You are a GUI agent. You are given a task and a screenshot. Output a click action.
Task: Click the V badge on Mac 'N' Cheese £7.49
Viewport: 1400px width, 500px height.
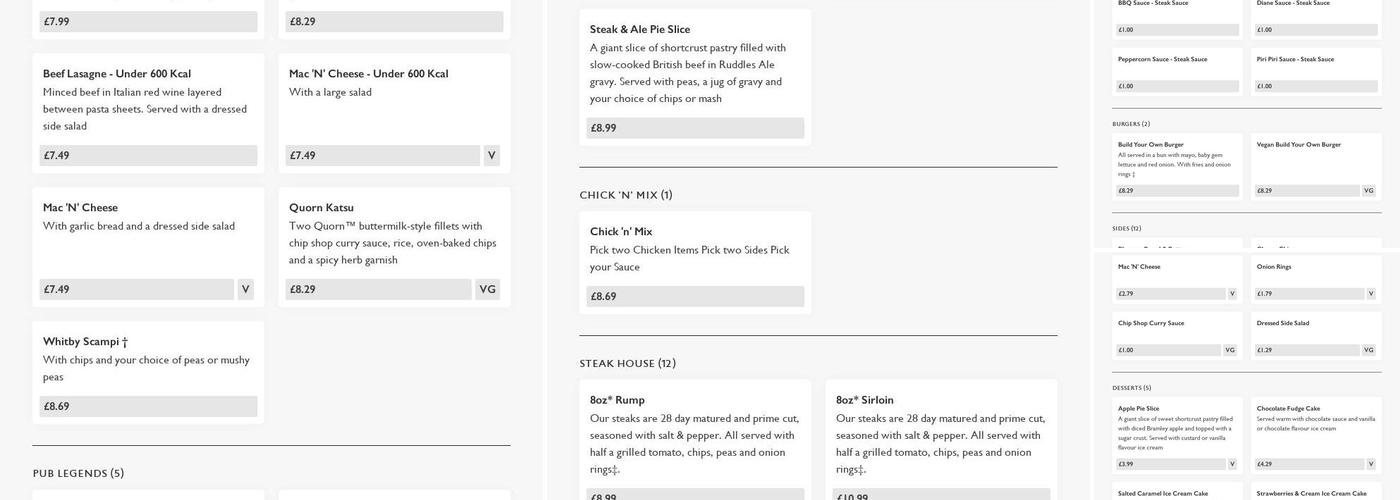tap(245, 290)
